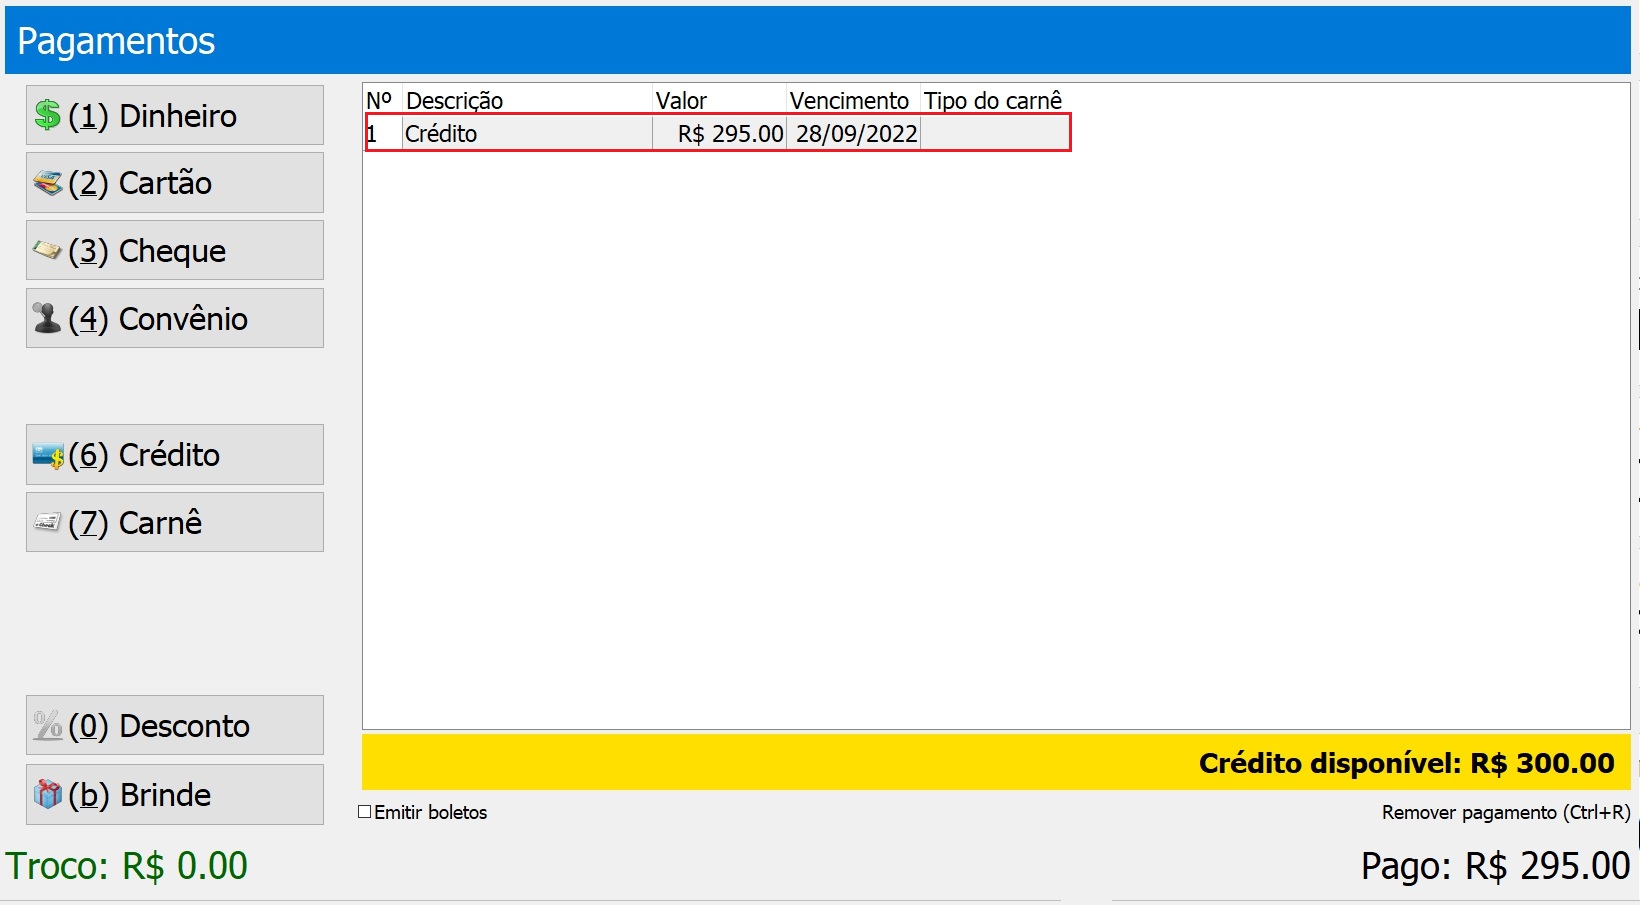1640x905 pixels.
Task: Click the gift box icon for Brinde
Action: [x=45, y=794]
